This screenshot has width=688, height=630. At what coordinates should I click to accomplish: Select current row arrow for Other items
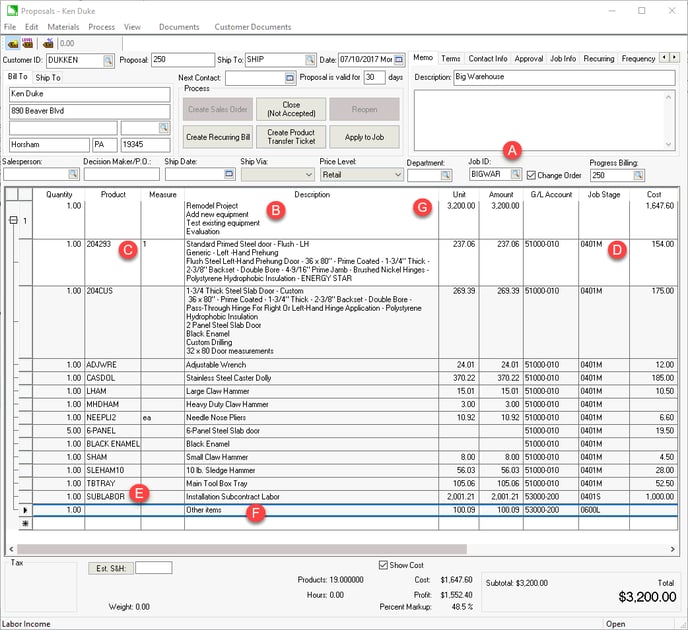[x=25, y=510]
